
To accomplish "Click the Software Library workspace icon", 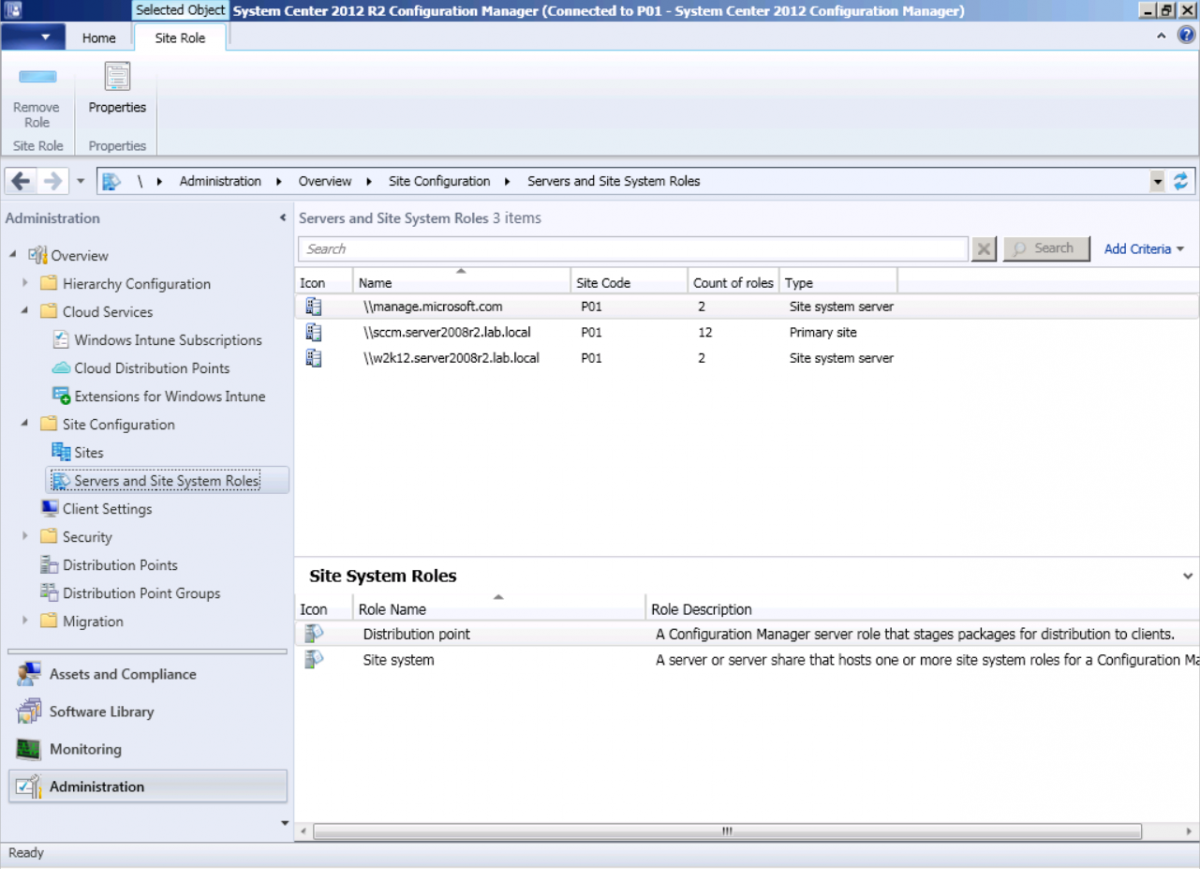I will coord(28,712).
